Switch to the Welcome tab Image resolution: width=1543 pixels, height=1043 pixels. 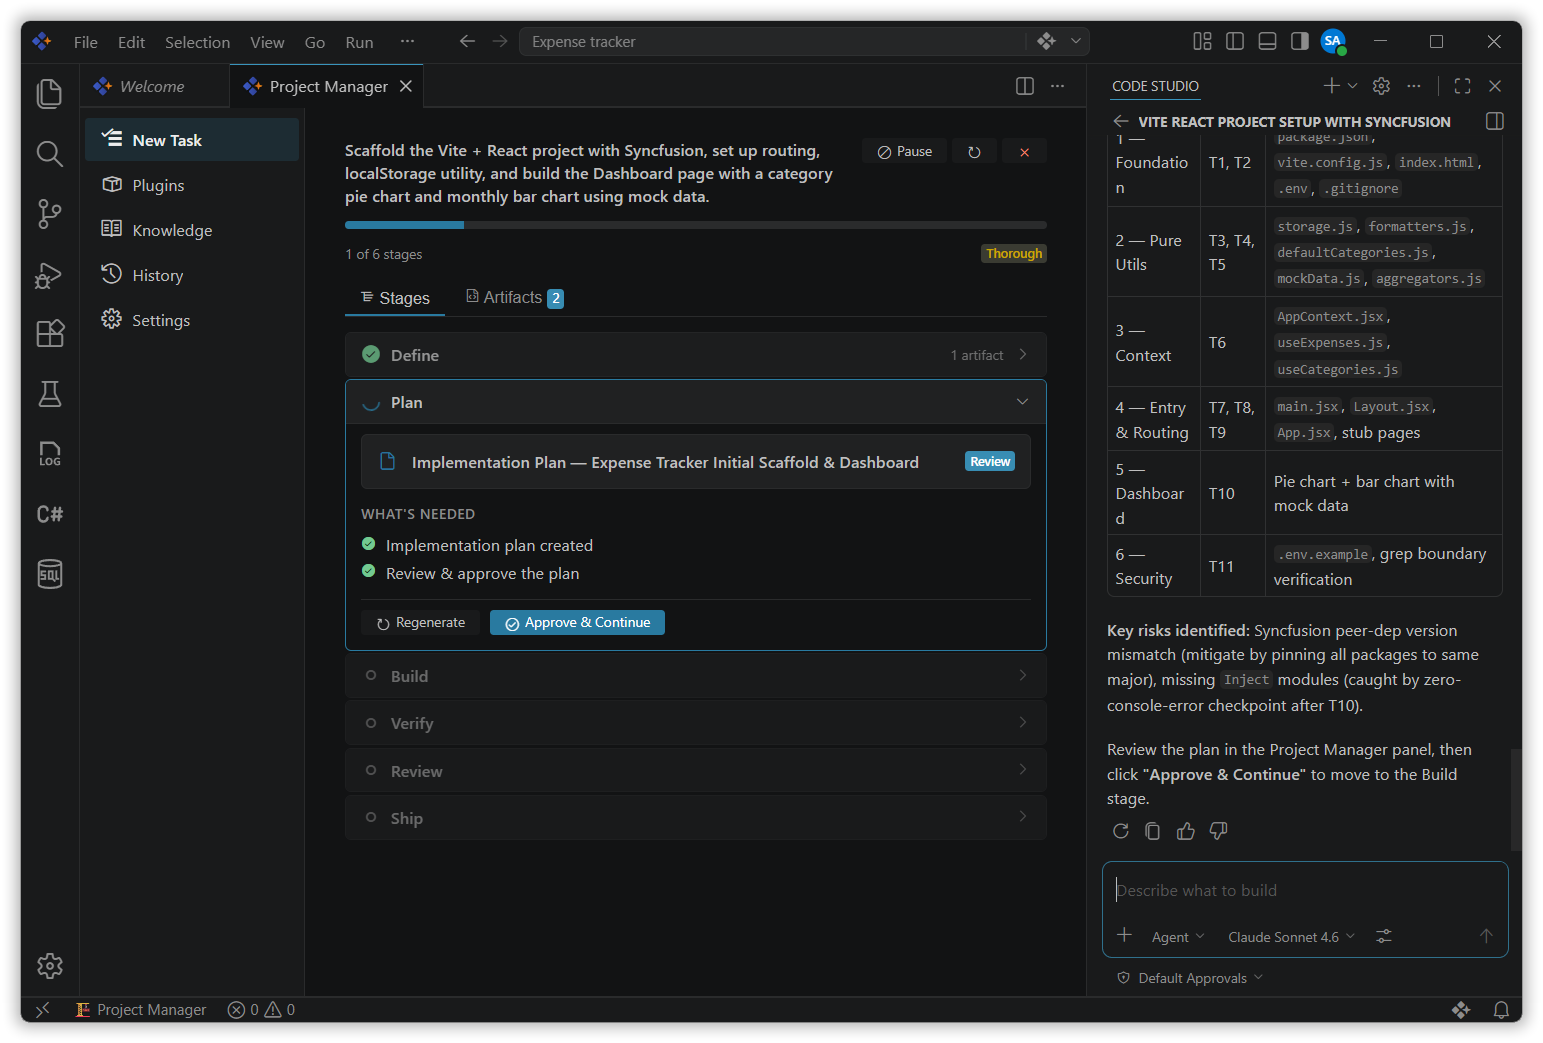point(155,86)
